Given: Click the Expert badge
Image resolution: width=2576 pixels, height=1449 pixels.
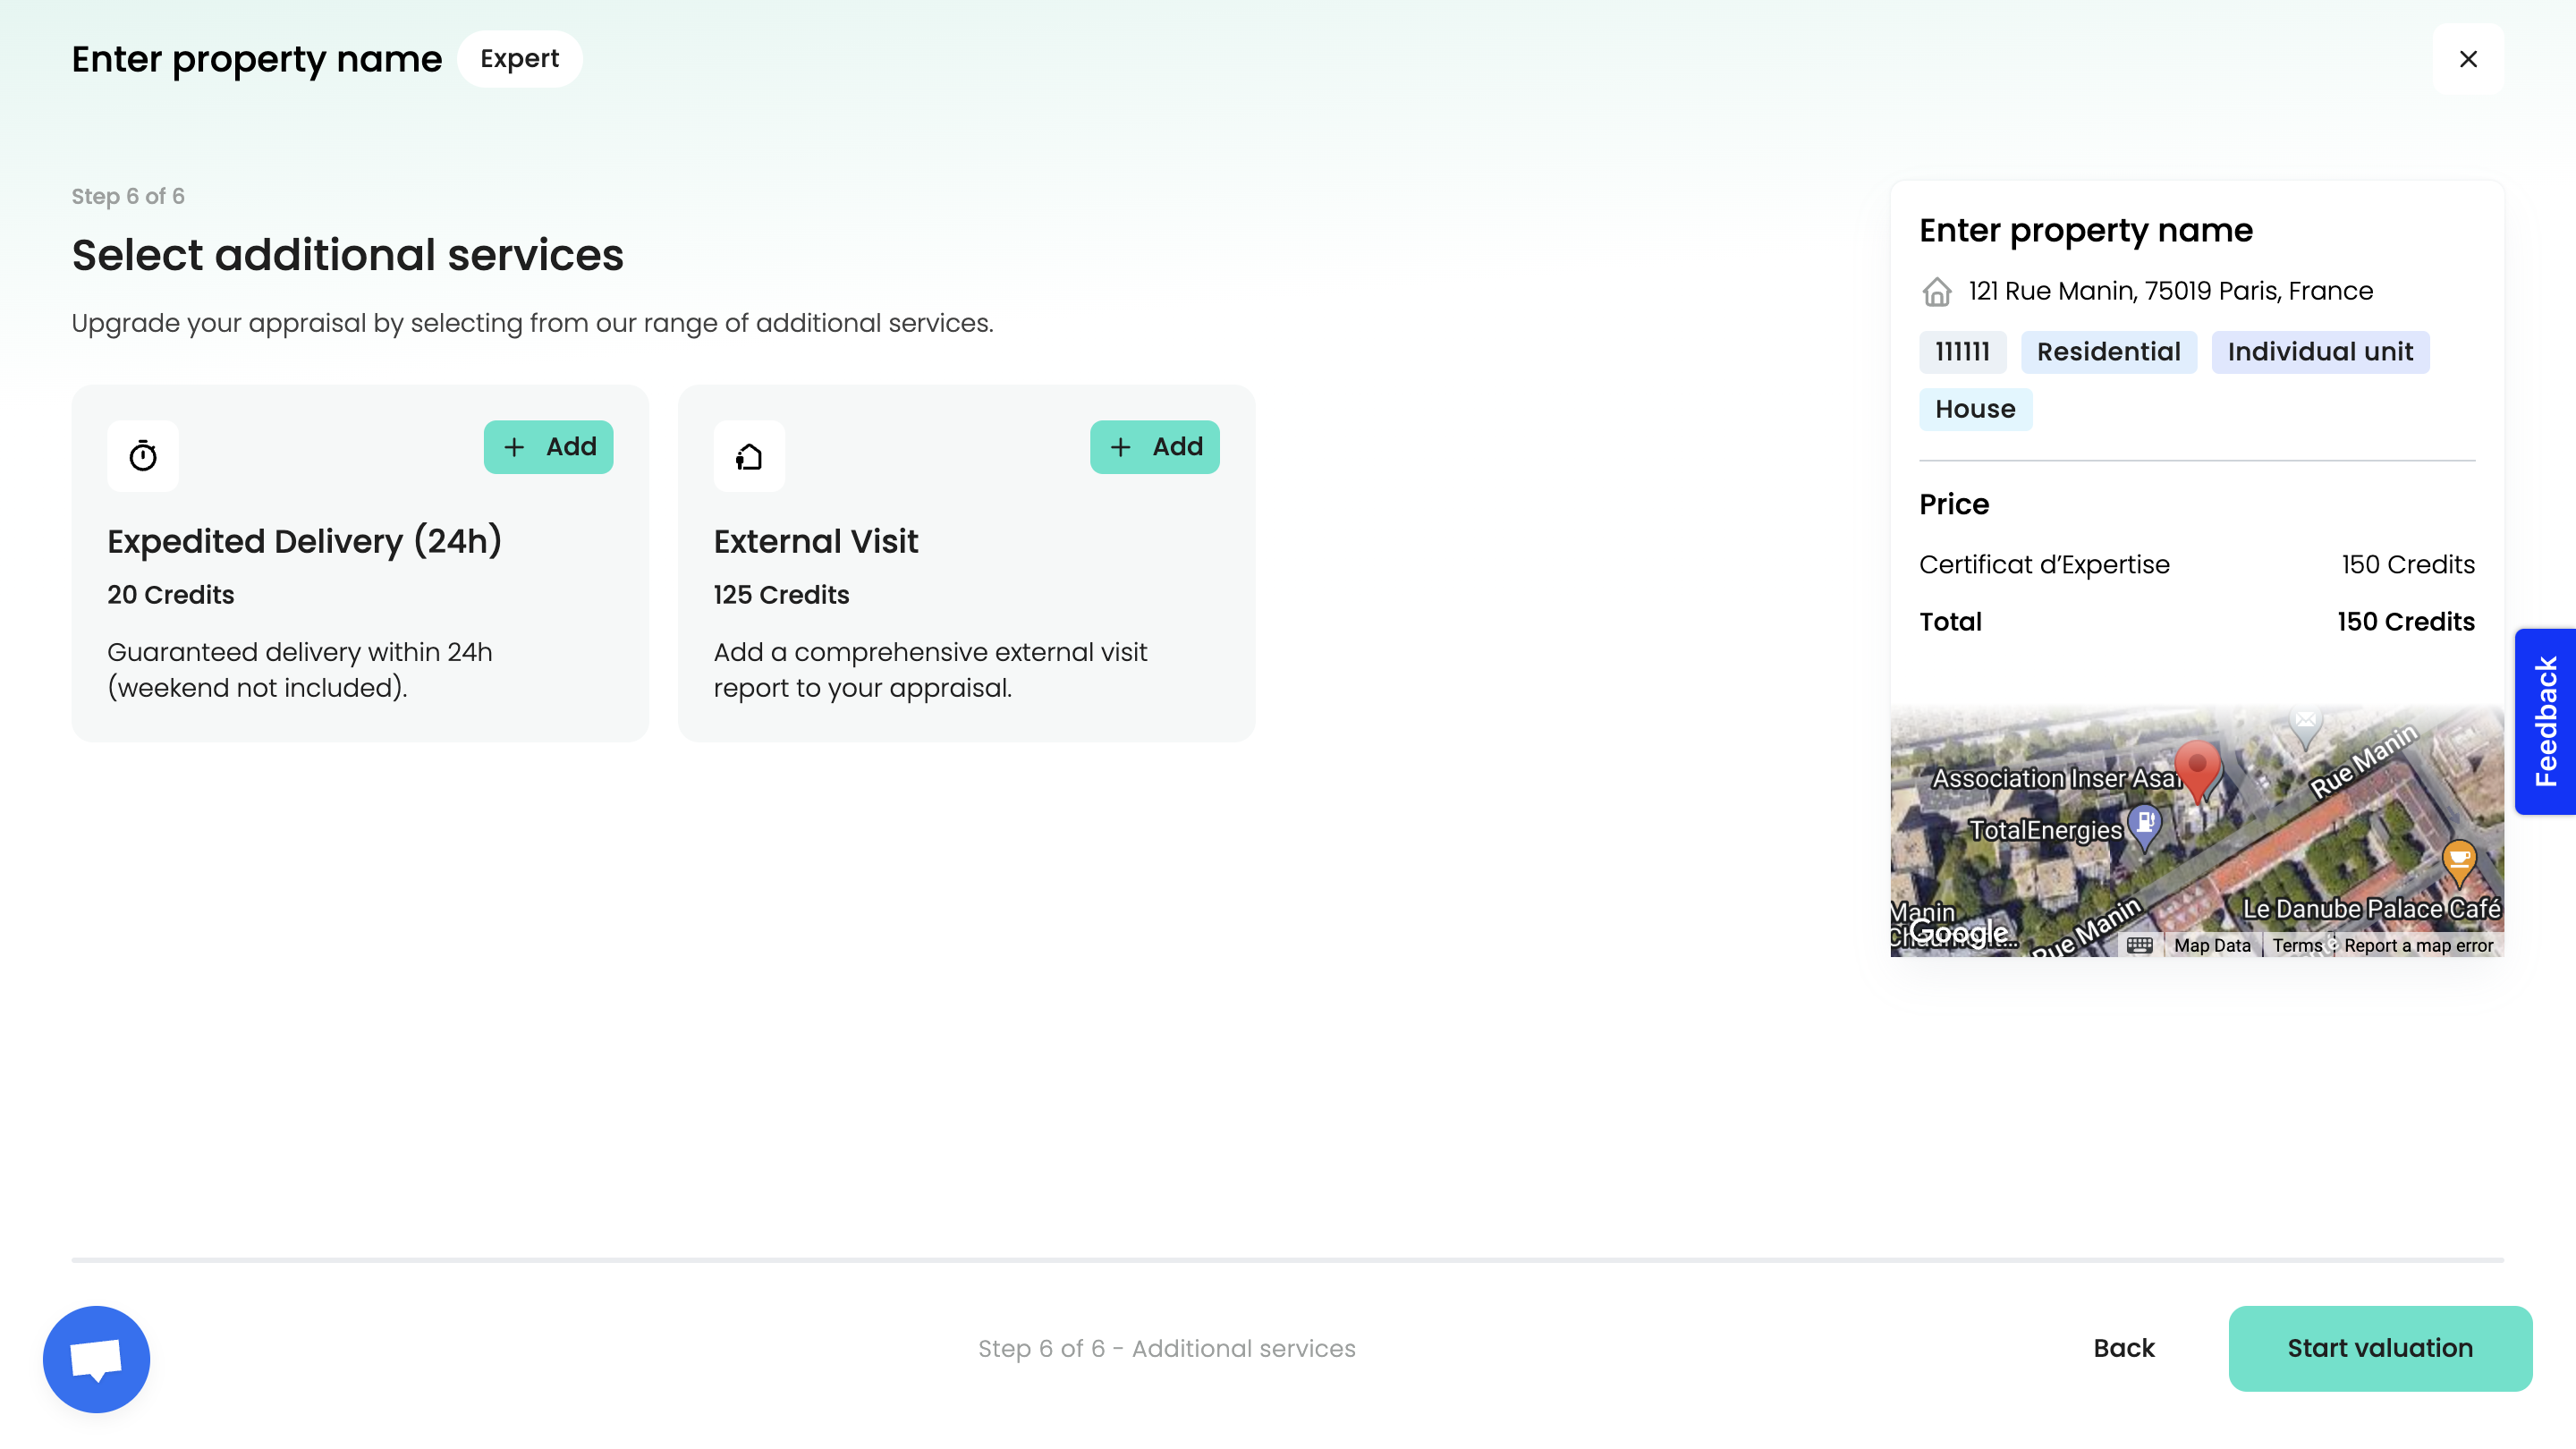Looking at the screenshot, I should tap(519, 59).
